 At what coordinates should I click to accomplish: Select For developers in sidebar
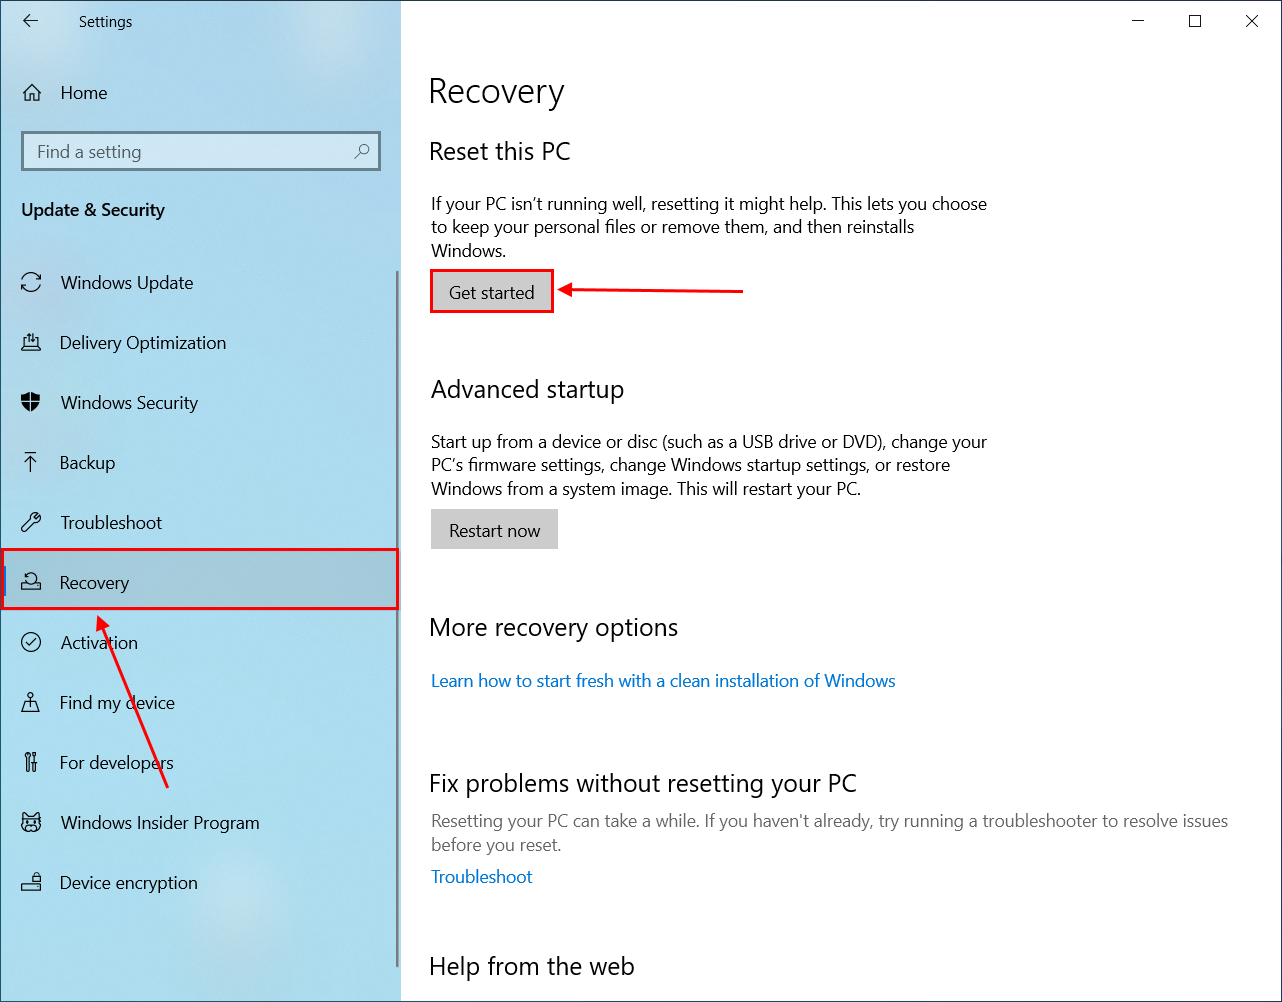point(116,763)
